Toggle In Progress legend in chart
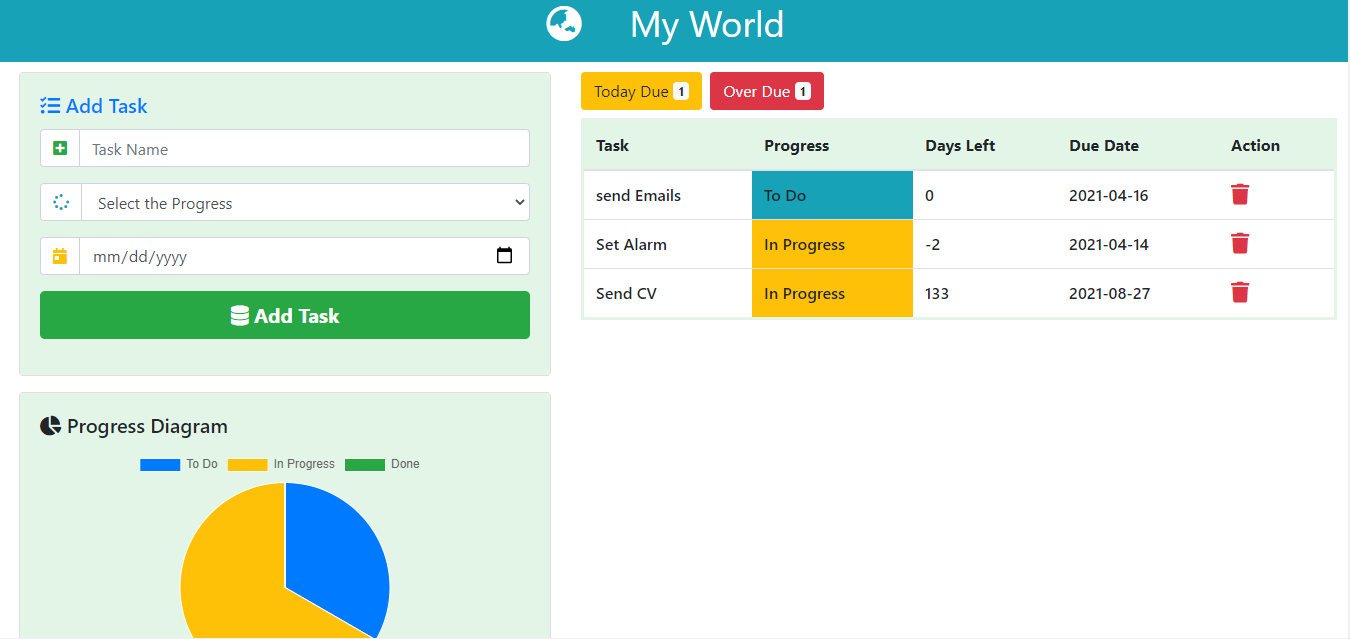Viewport: 1350px width, 639px height. (281, 464)
